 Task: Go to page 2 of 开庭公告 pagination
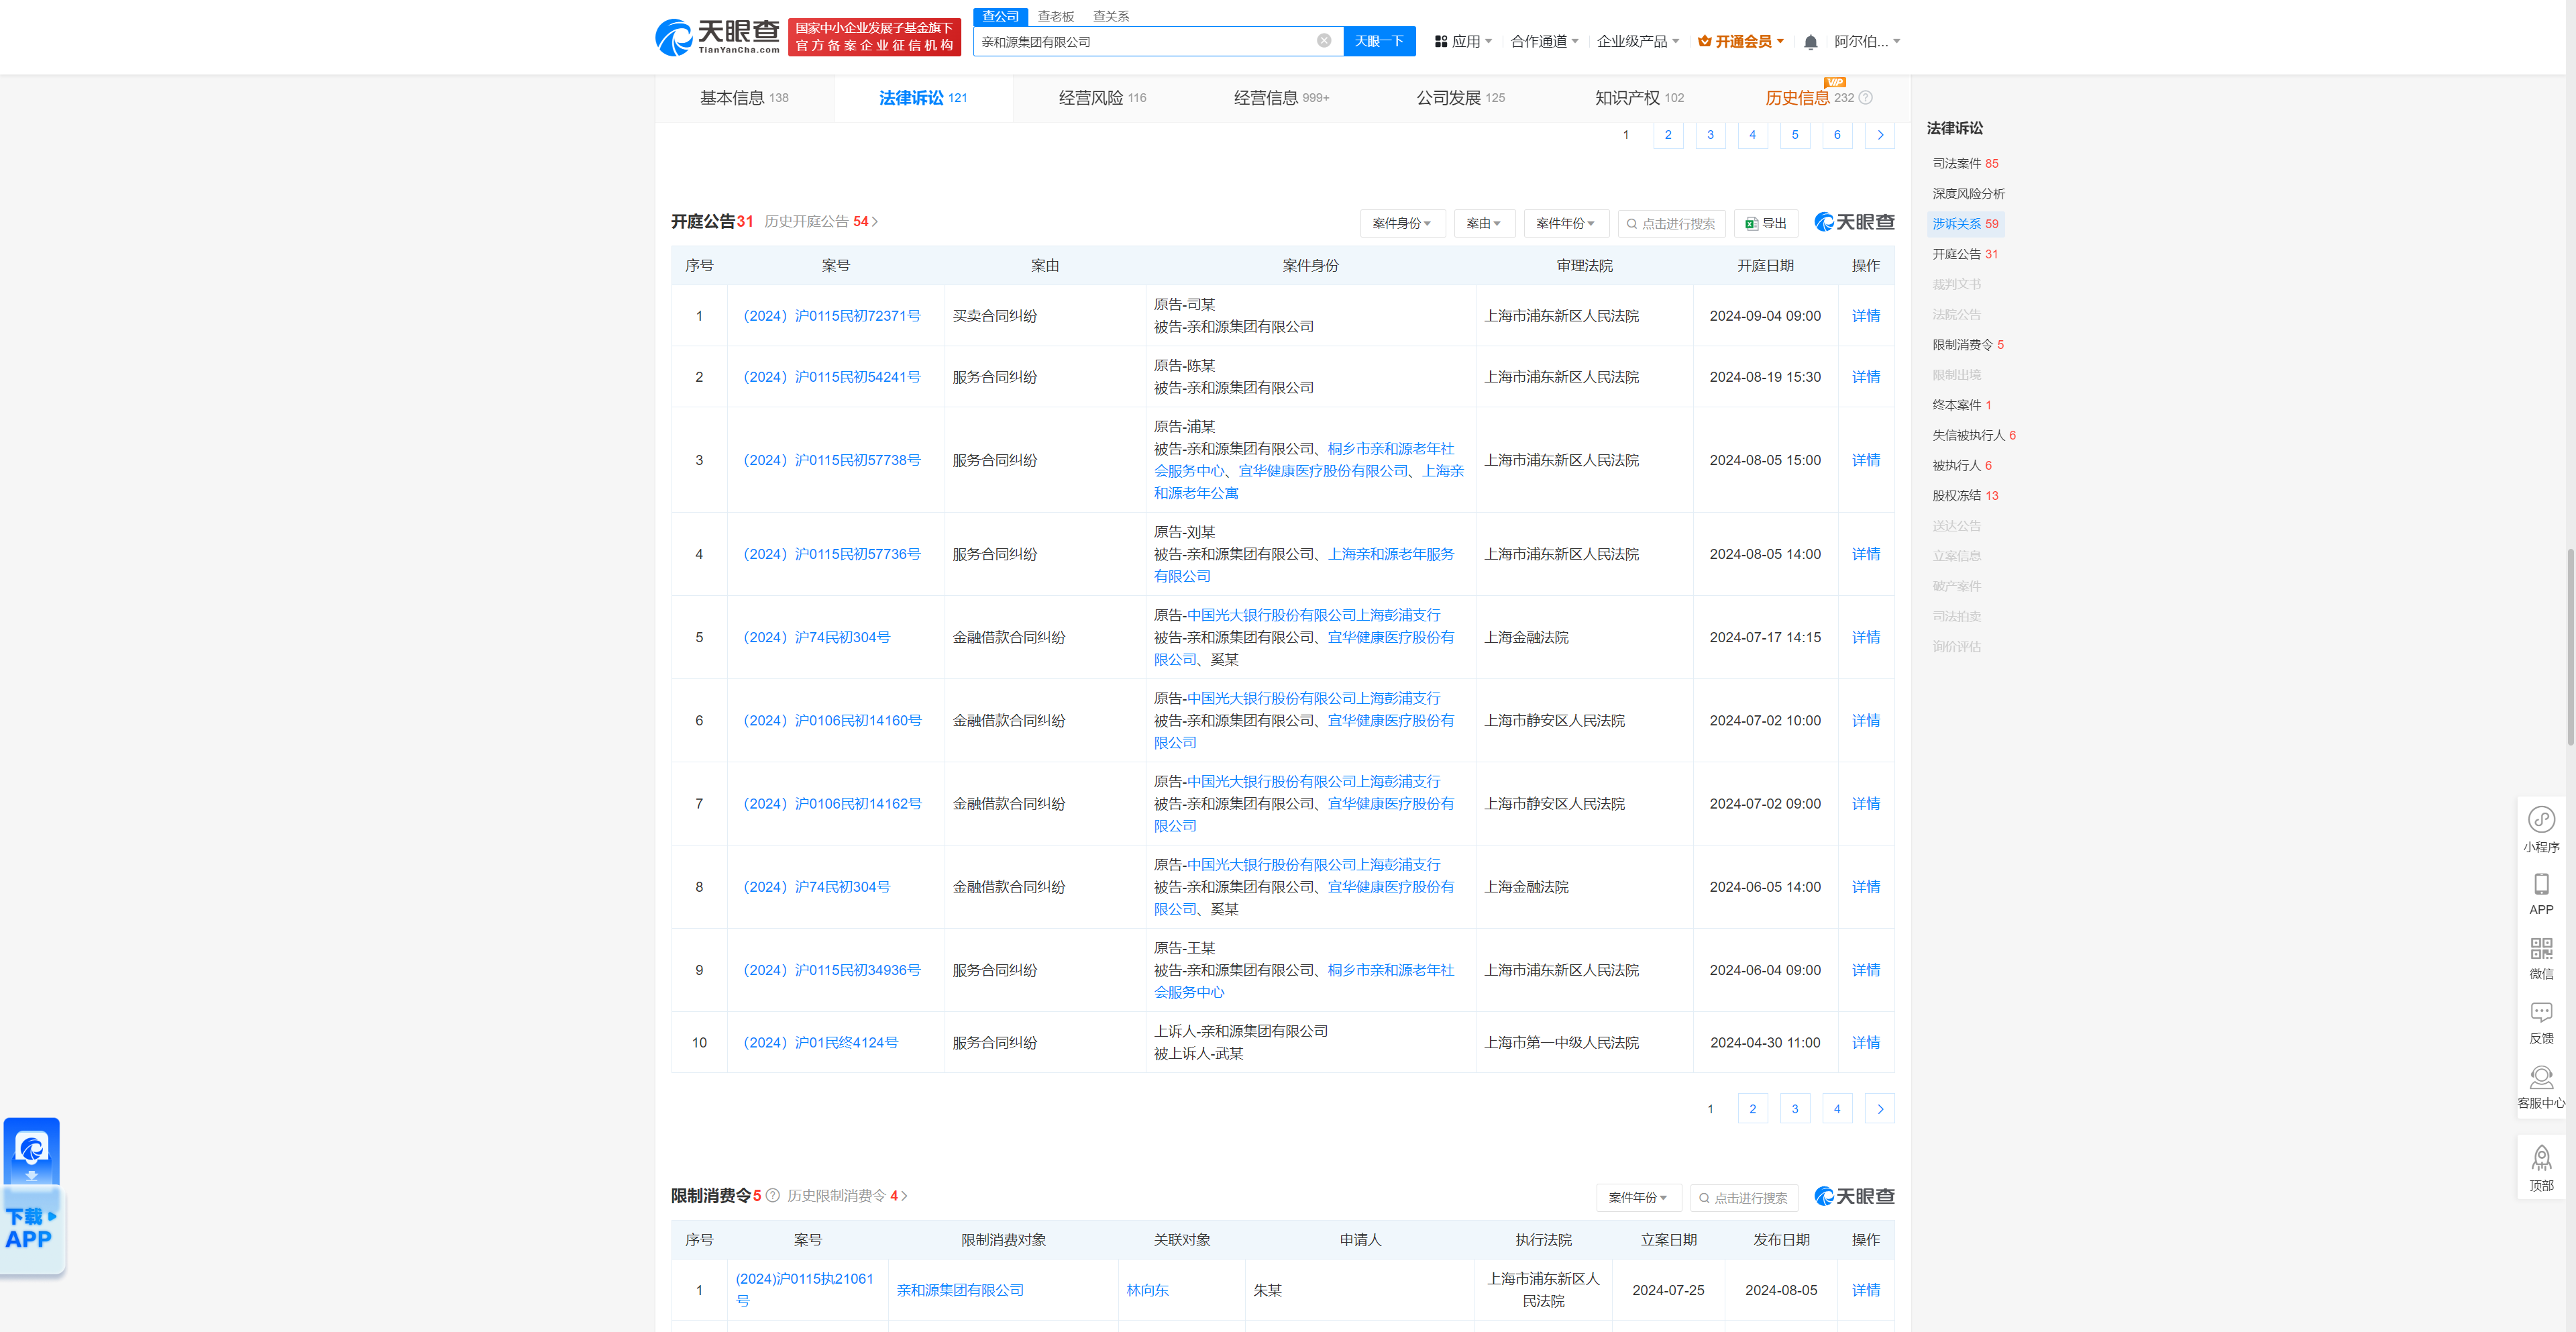pyautogui.click(x=1752, y=1109)
